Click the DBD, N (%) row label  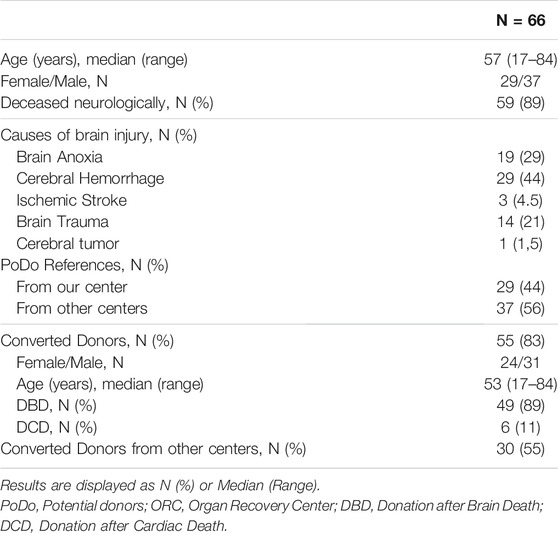[57, 406]
